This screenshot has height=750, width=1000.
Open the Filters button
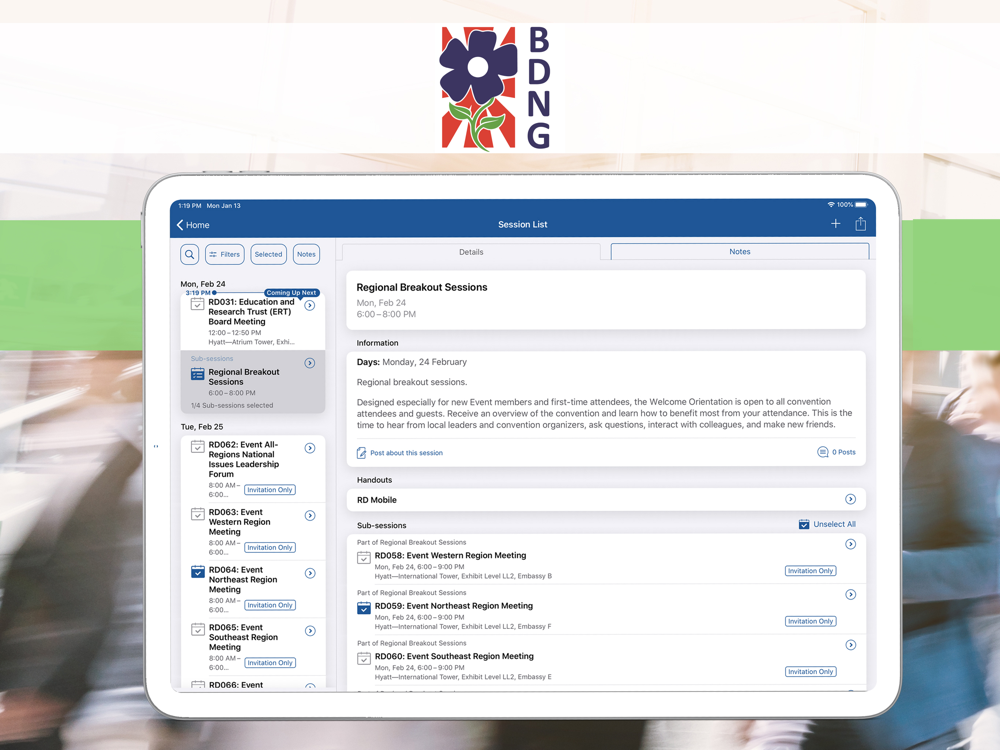point(224,254)
